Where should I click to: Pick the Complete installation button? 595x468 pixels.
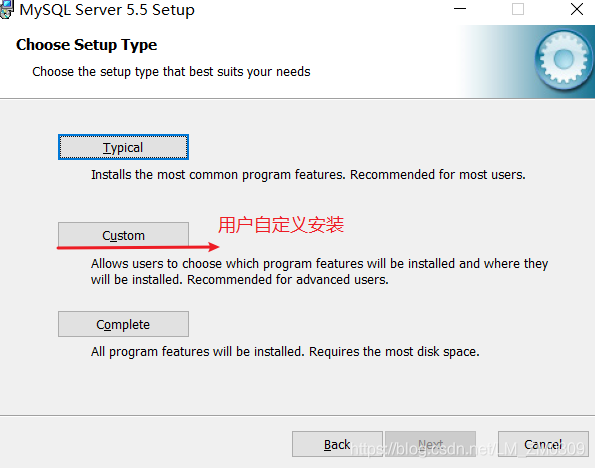pyautogui.click(x=123, y=324)
